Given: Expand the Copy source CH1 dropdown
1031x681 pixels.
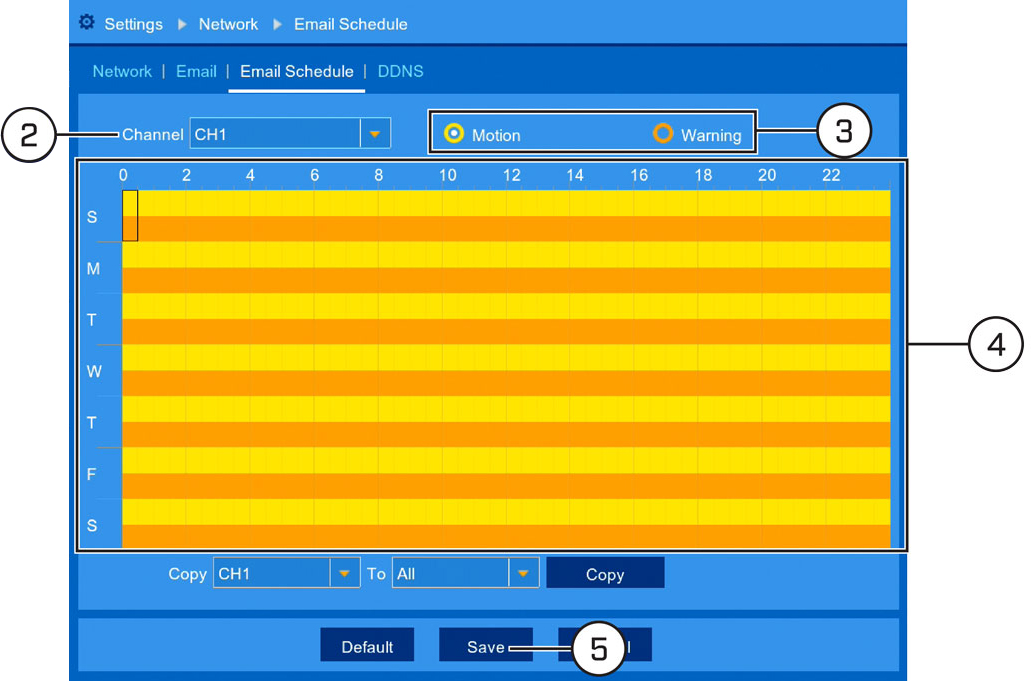Looking at the screenshot, I should (x=287, y=573).
